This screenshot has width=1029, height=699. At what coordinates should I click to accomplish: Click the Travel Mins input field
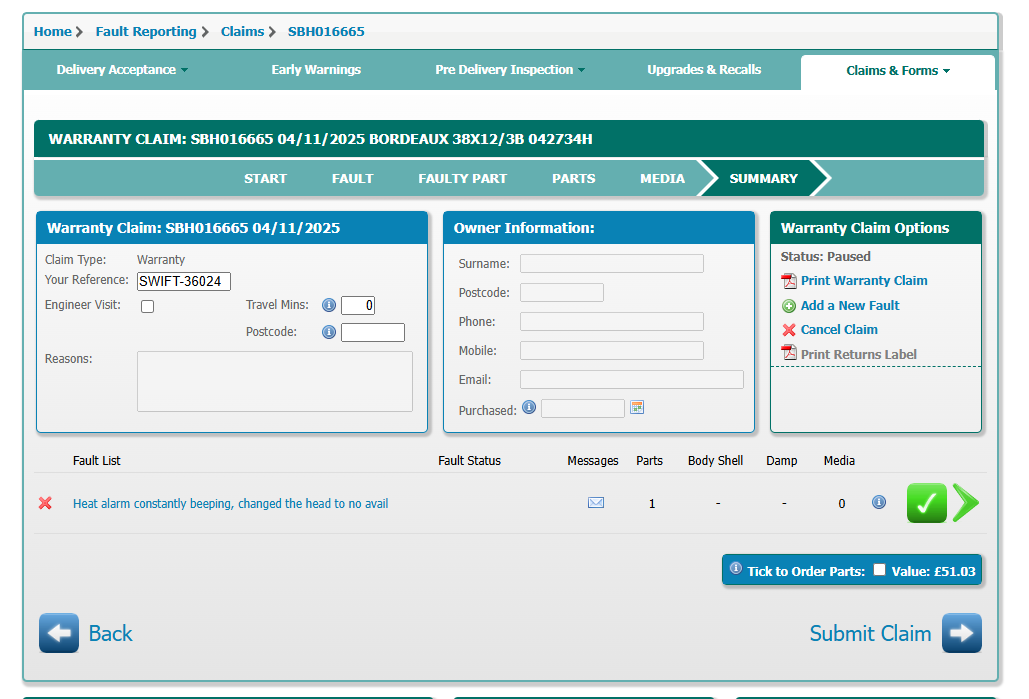[358, 305]
